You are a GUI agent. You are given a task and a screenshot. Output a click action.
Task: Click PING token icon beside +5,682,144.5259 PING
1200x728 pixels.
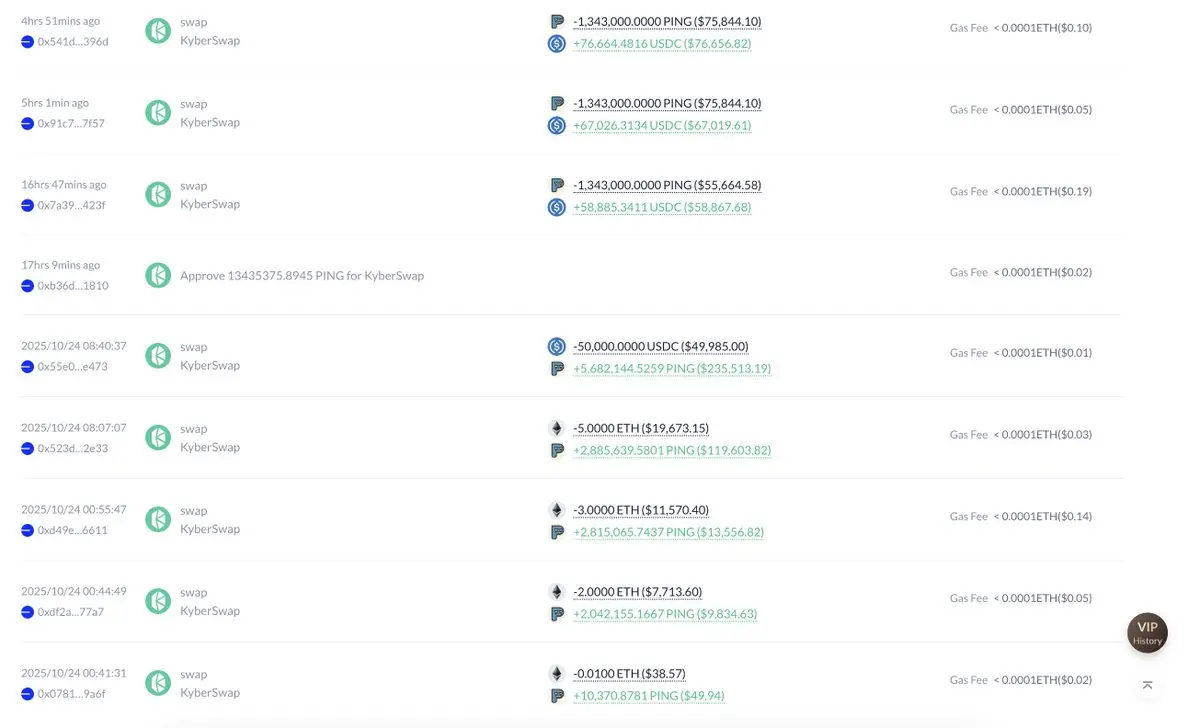[557, 368]
